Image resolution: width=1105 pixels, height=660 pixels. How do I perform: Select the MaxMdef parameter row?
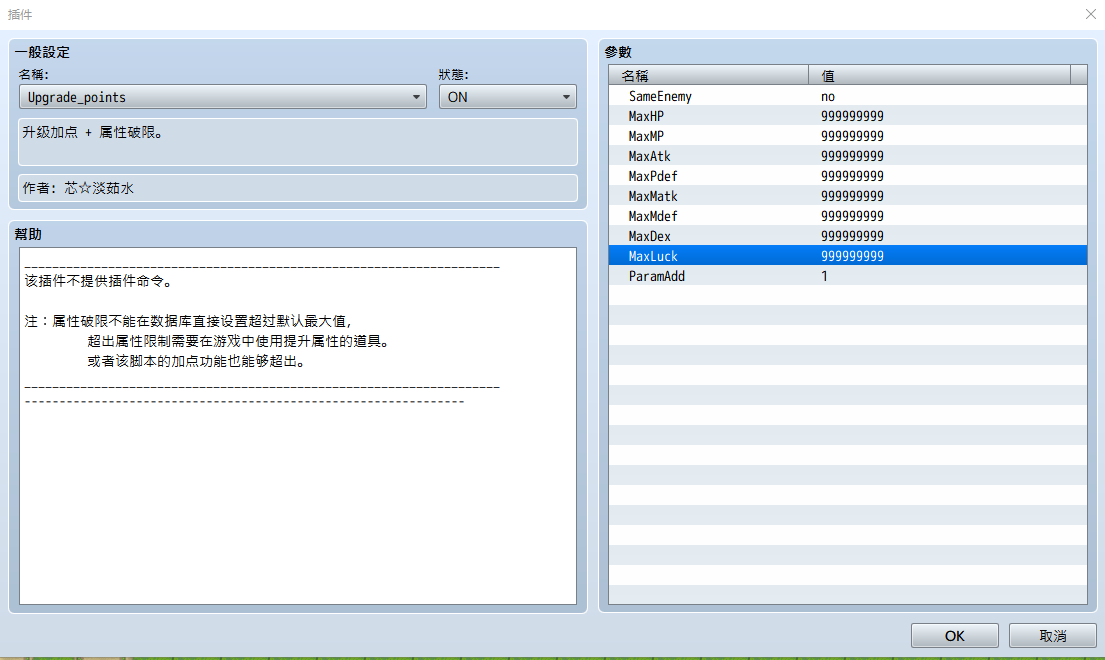coord(848,216)
